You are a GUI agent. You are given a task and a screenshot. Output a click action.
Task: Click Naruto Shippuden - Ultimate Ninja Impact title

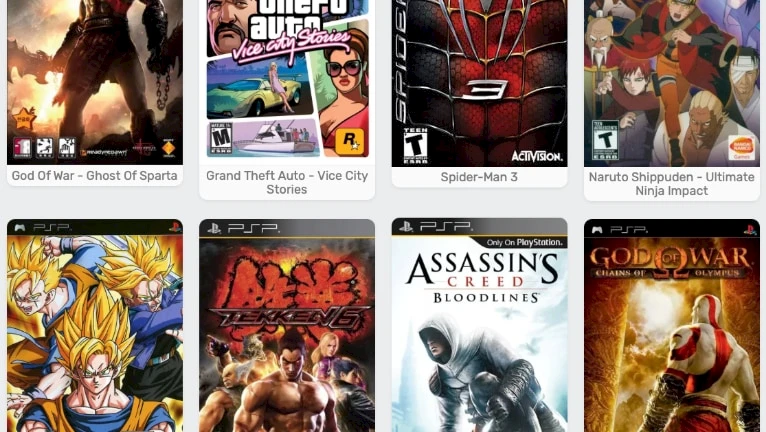pyautogui.click(x=672, y=184)
